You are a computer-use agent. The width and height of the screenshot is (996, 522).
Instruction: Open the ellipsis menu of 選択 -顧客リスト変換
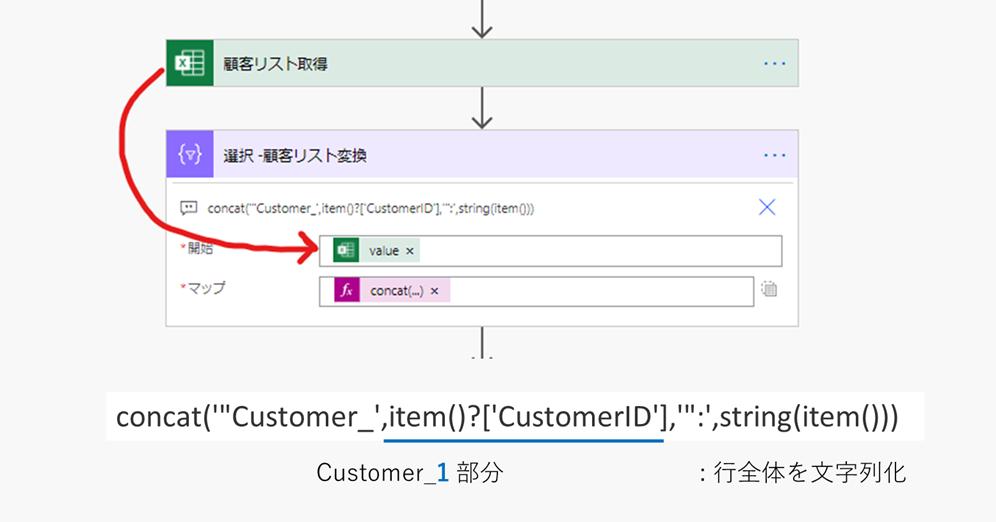coord(774,155)
